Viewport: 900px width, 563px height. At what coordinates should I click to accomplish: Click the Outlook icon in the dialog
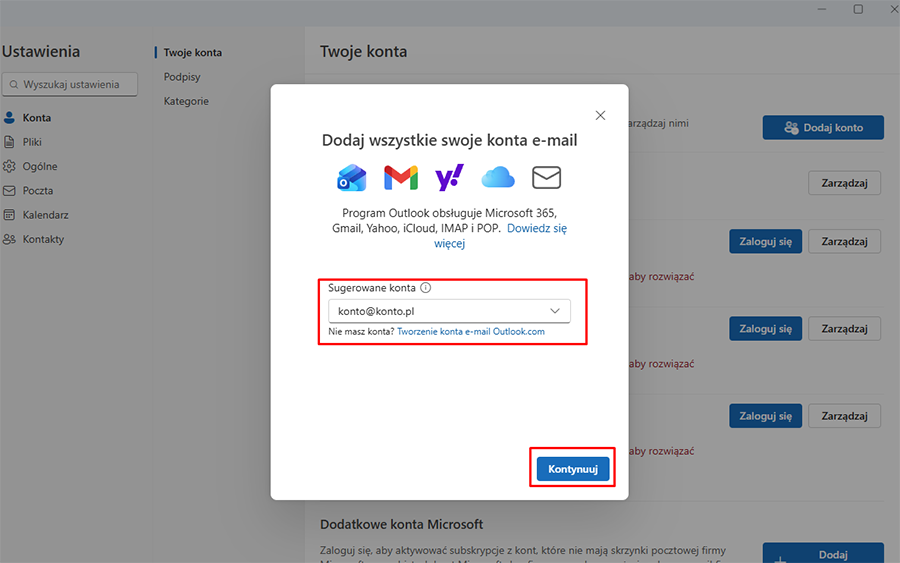tap(351, 177)
